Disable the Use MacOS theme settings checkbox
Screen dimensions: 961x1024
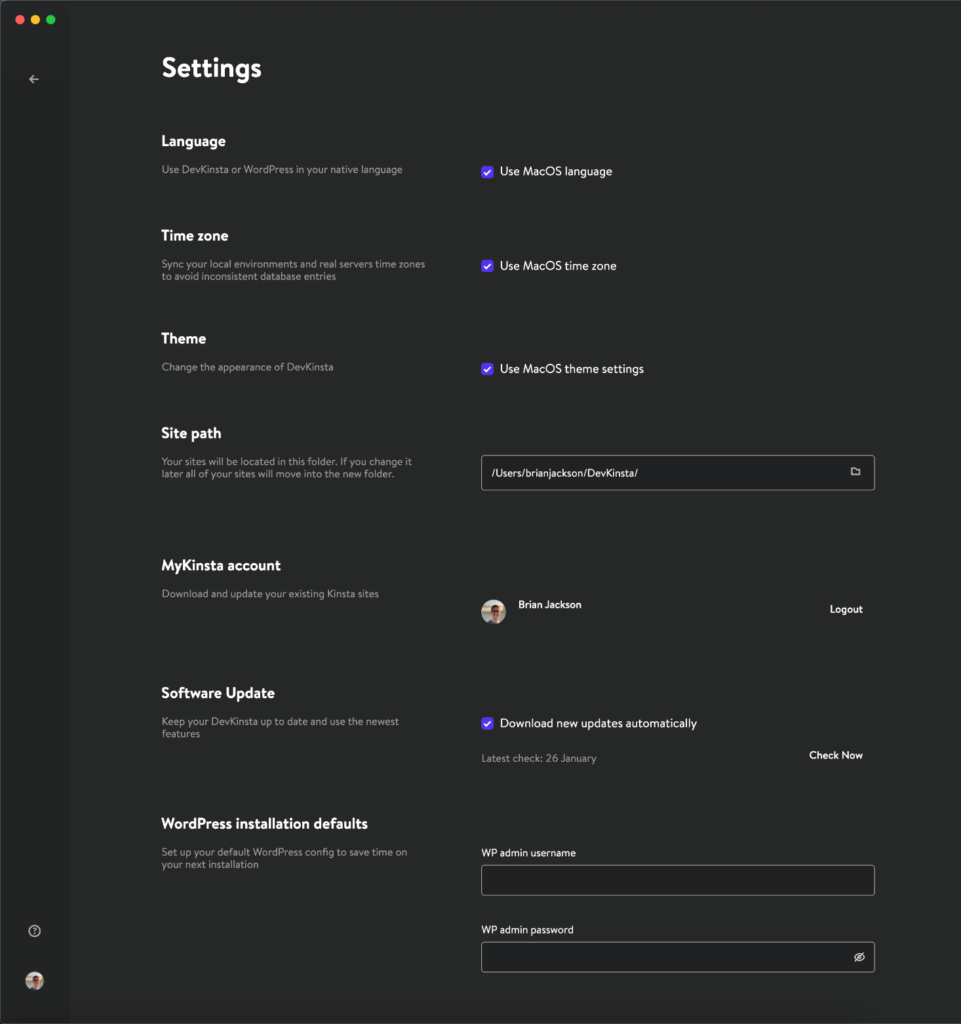(x=488, y=369)
